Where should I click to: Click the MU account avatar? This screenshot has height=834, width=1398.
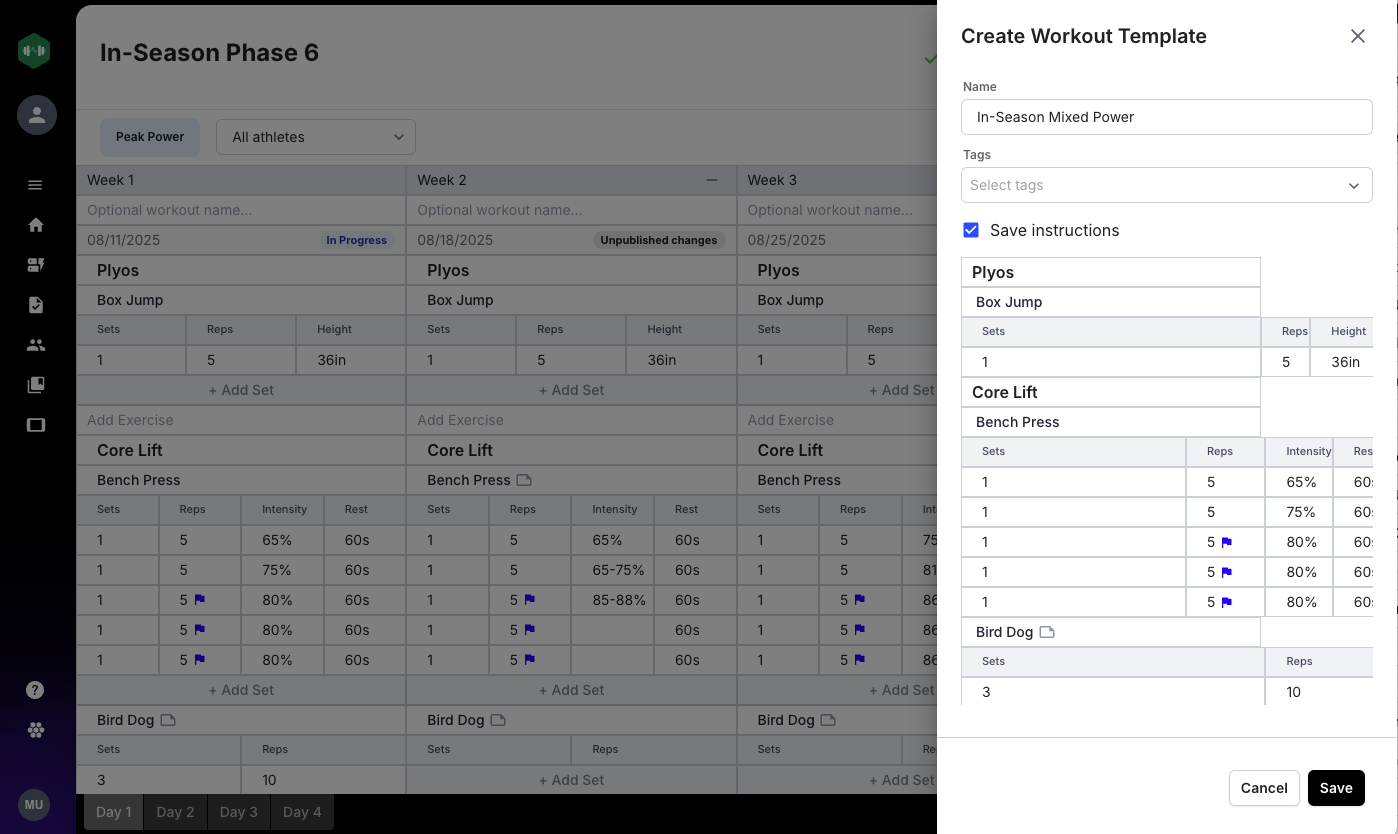(34, 805)
